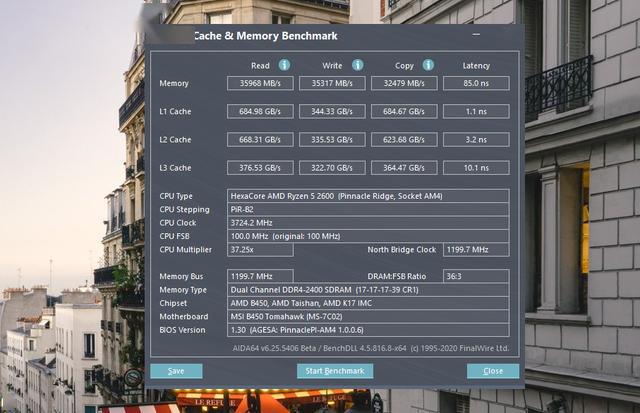Click the Memory Copy value box
The width and height of the screenshot is (640, 413).
point(404,83)
